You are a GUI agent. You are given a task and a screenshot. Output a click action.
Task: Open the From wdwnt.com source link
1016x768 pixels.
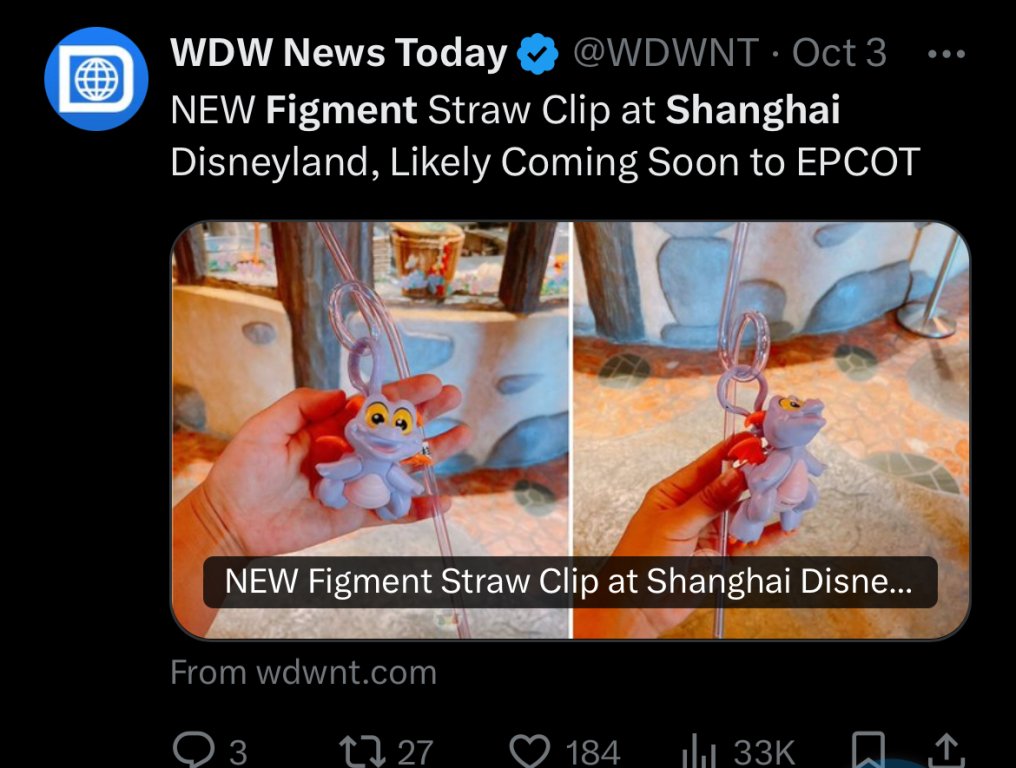coord(303,672)
